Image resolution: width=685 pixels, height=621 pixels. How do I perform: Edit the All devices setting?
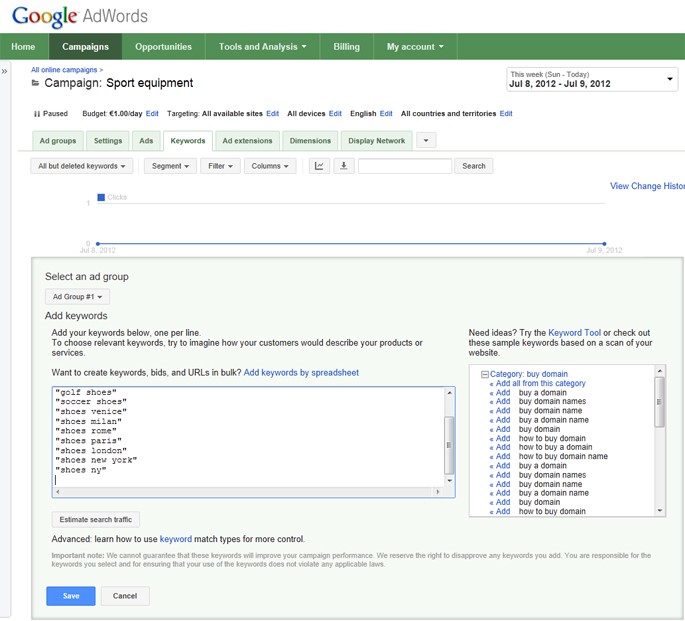[x=335, y=114]
